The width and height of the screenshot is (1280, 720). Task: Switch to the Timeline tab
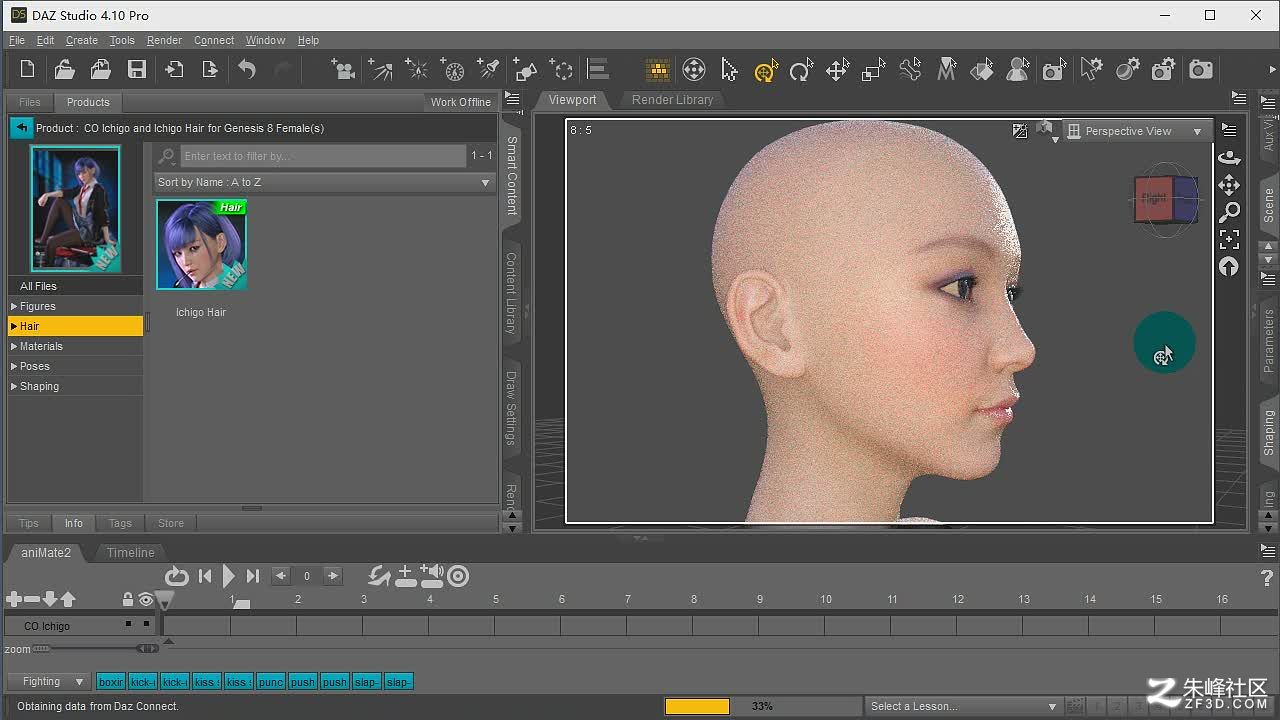click(131, 552)
